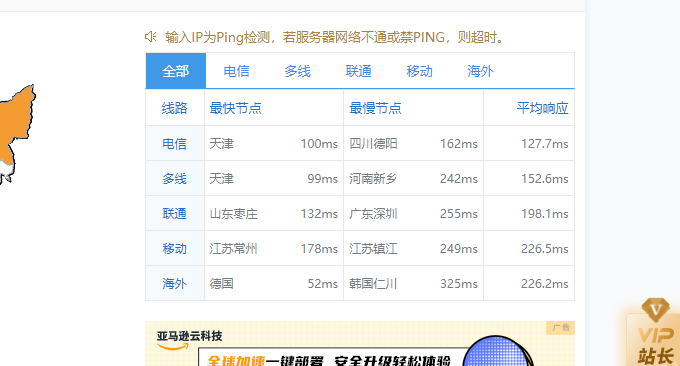The width and height of the screenshot is (680, 366).
Task: Click the 52ms value
Action: (322, 284)
